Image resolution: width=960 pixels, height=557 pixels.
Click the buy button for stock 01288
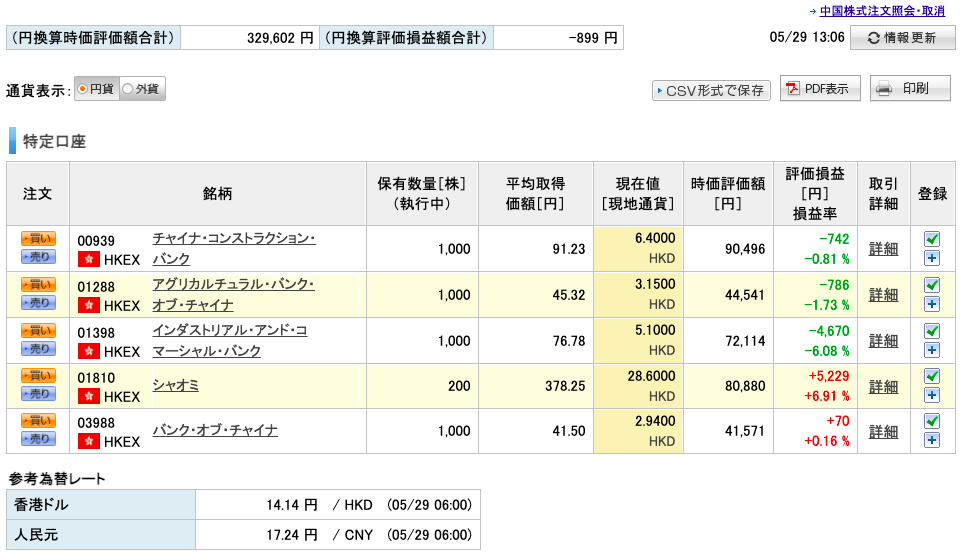[x=38, y=284]
